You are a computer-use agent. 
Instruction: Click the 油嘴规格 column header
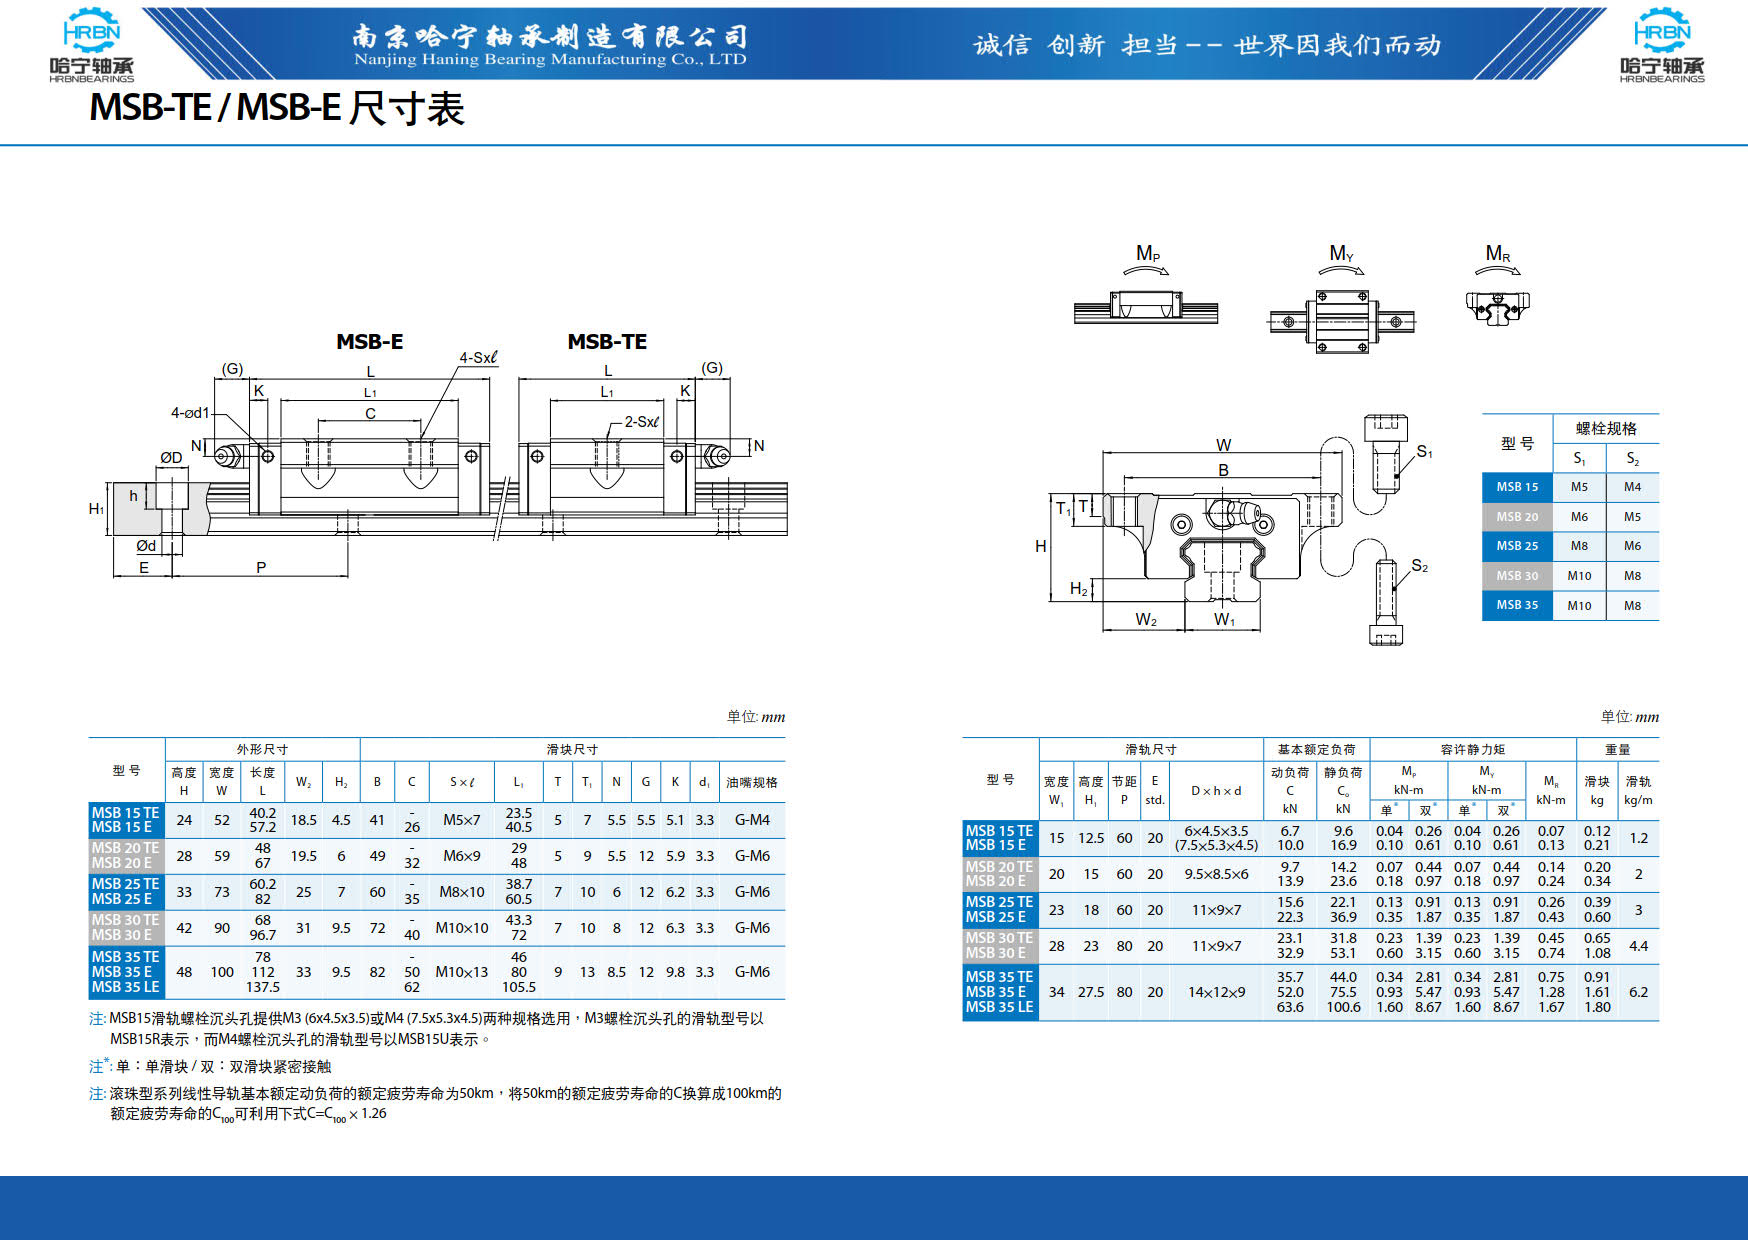pyautogui.click(x=752, y=782)
